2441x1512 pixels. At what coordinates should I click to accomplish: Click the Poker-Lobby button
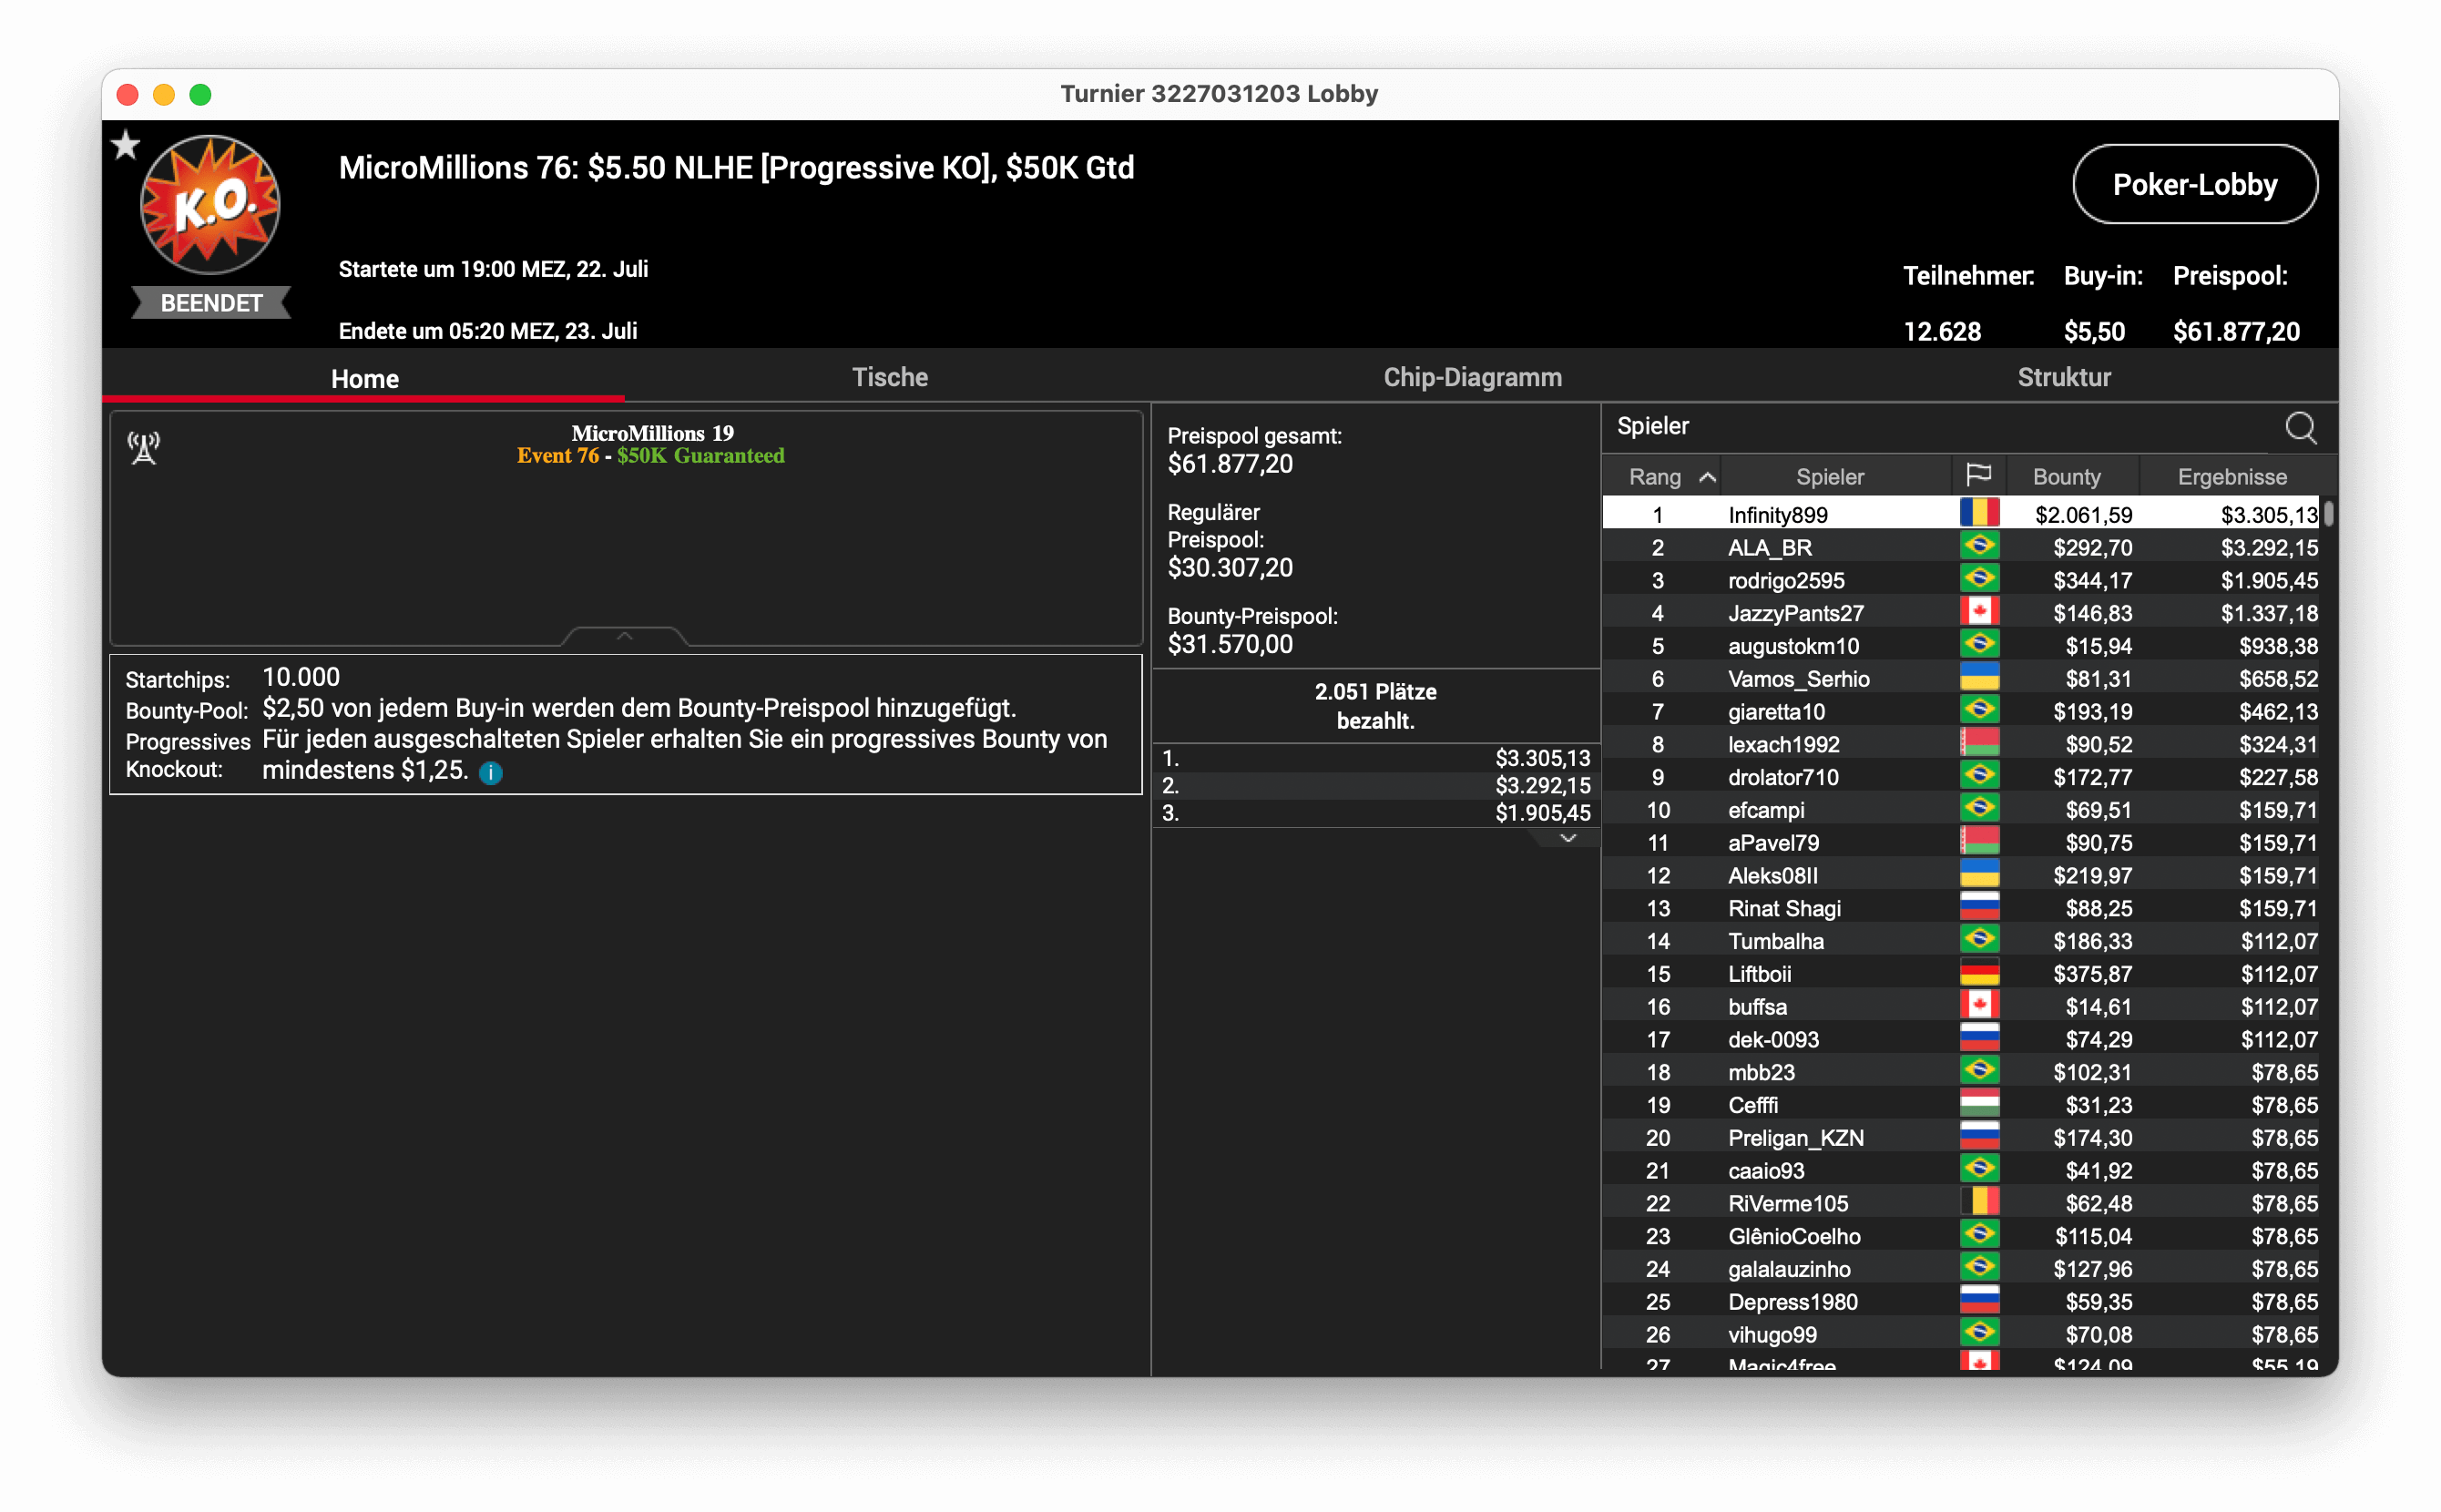pyautogui.click(x=2194, y=184)
